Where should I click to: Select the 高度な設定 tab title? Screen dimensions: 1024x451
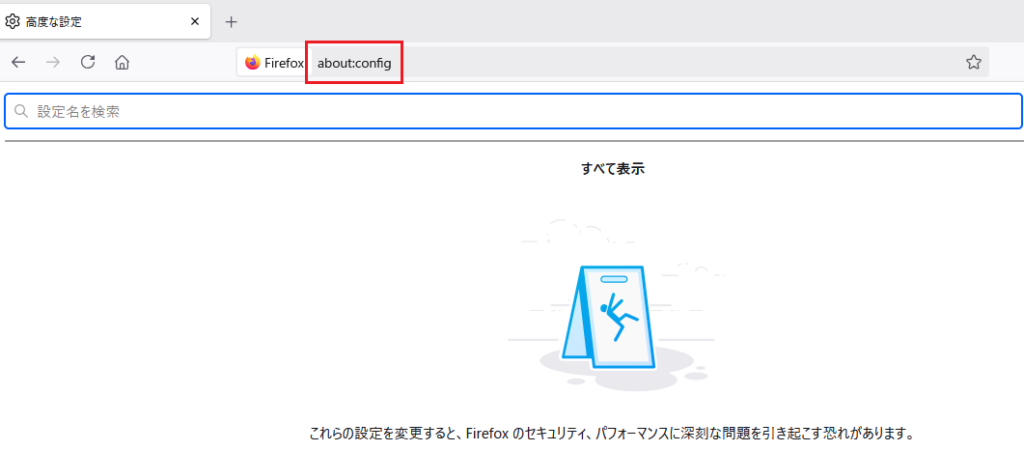[x=54, y=22]
